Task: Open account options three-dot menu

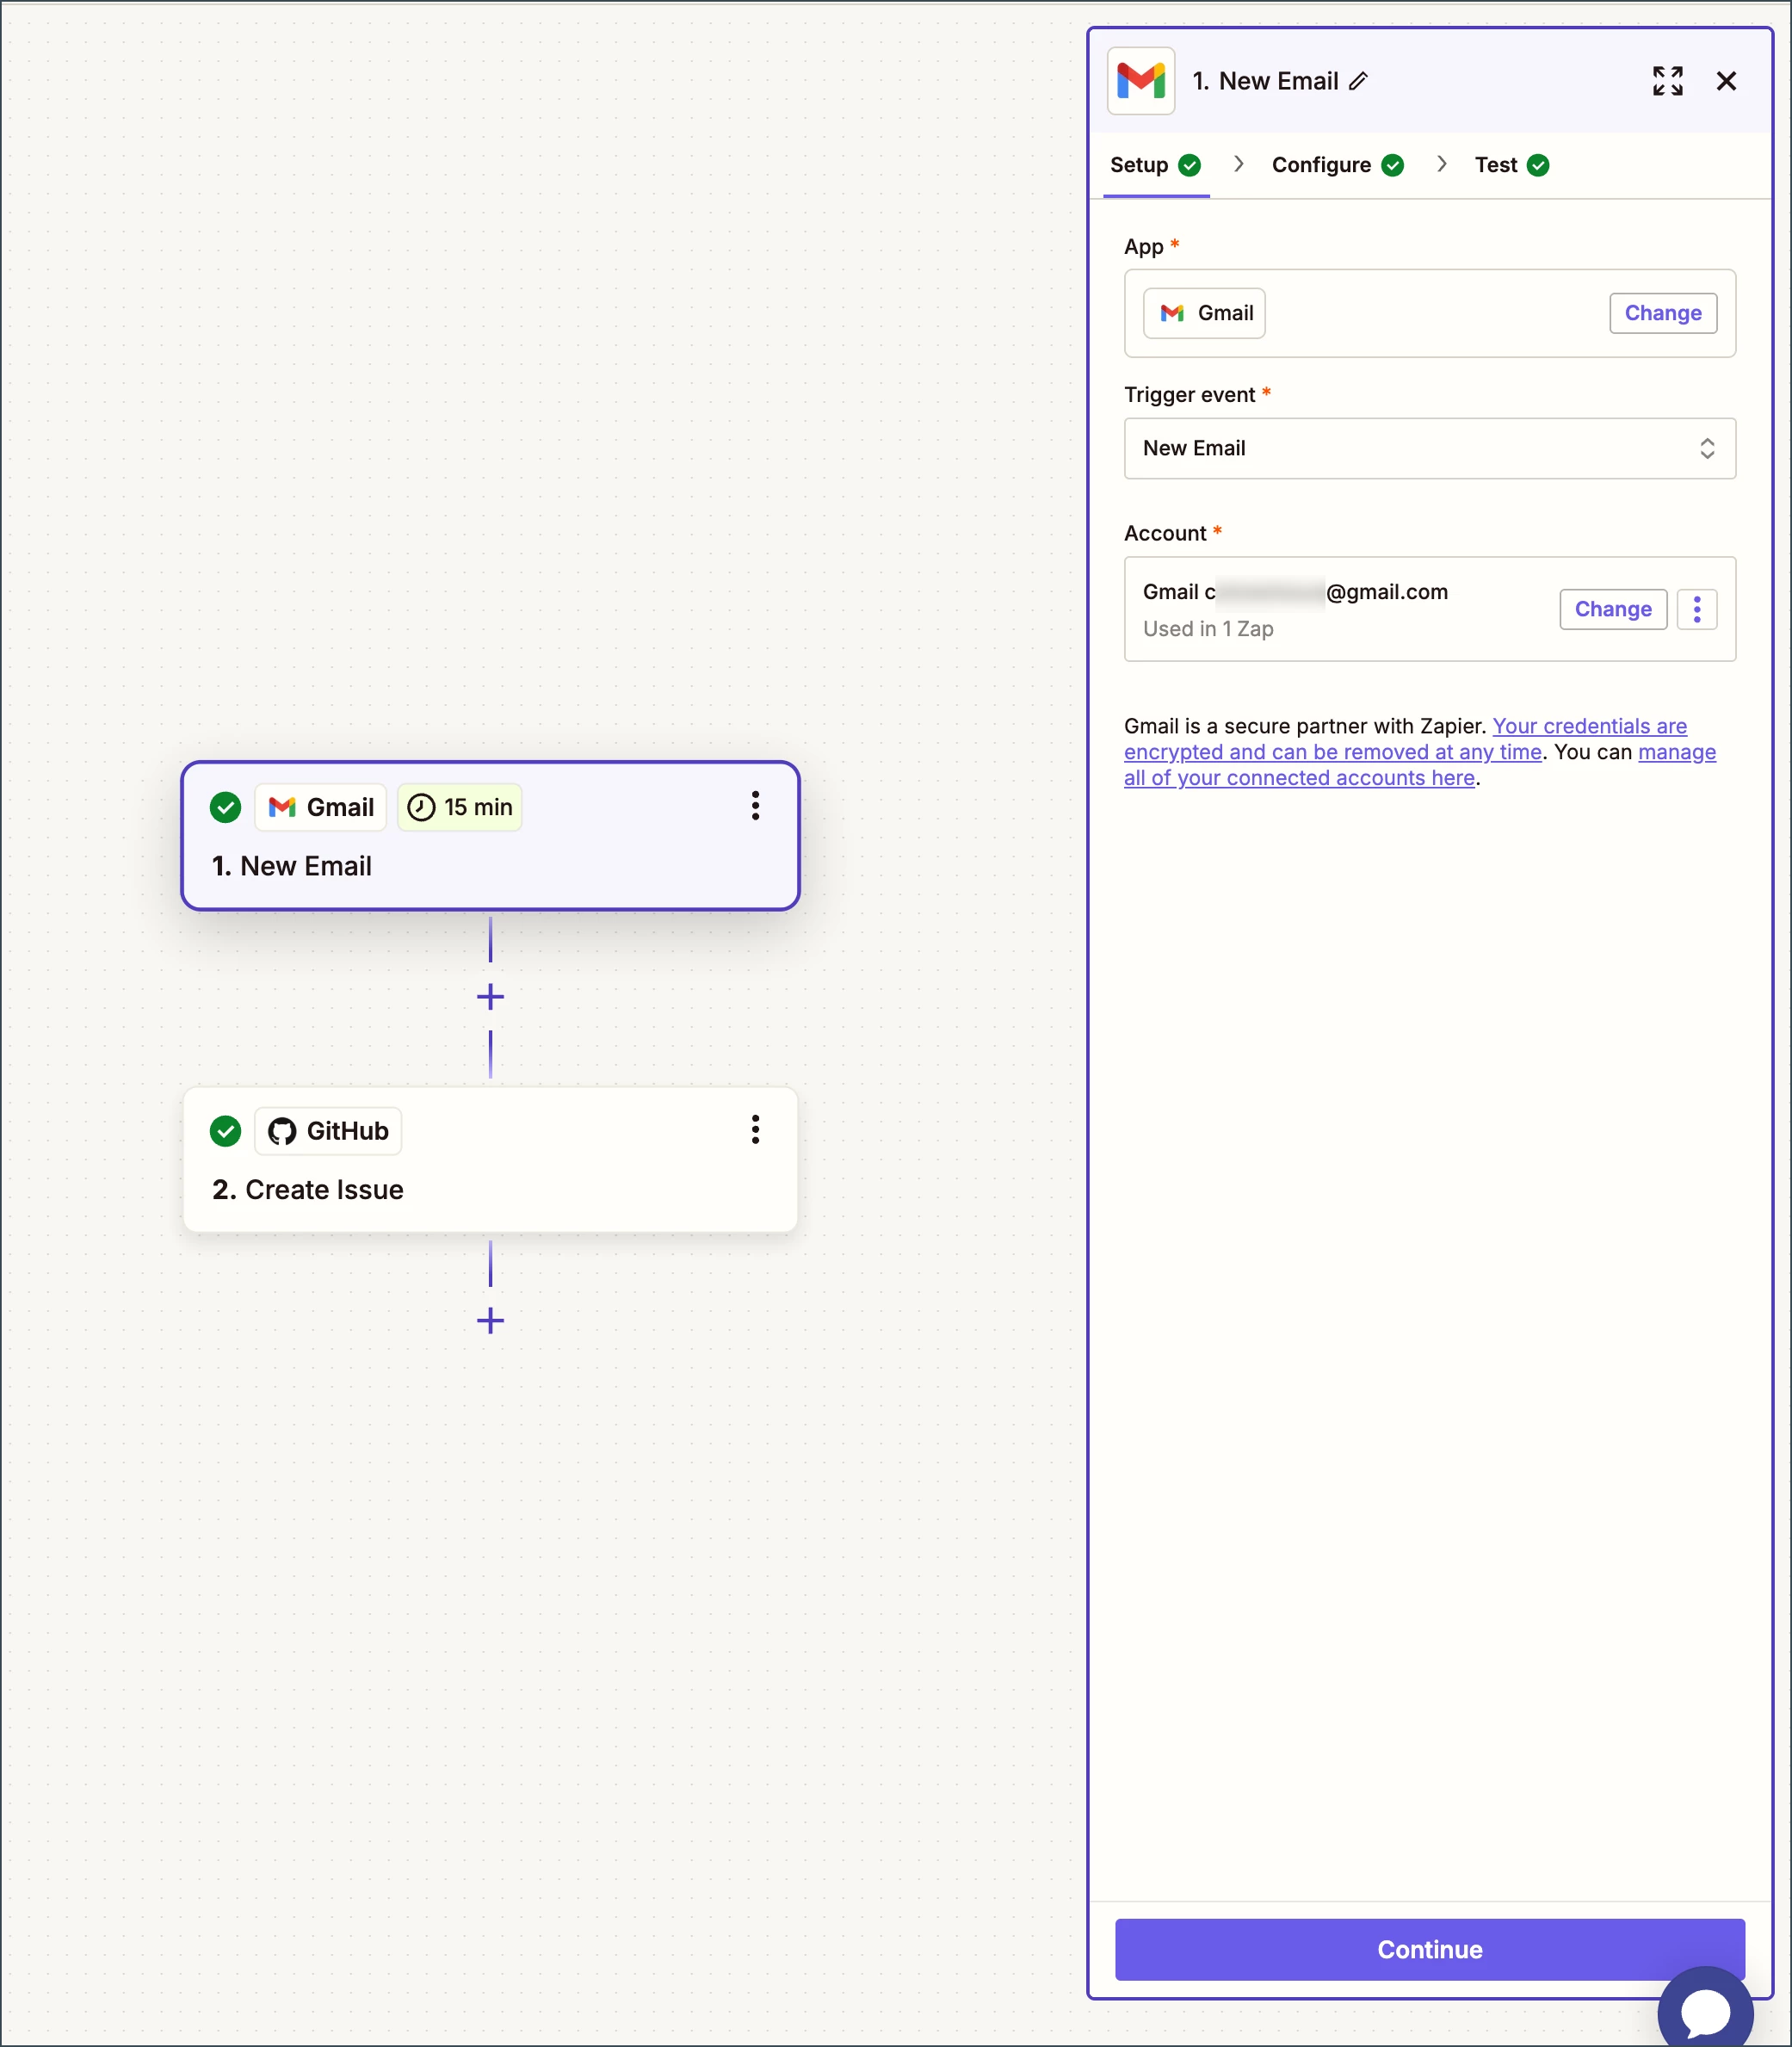Action: point(1696,609)
